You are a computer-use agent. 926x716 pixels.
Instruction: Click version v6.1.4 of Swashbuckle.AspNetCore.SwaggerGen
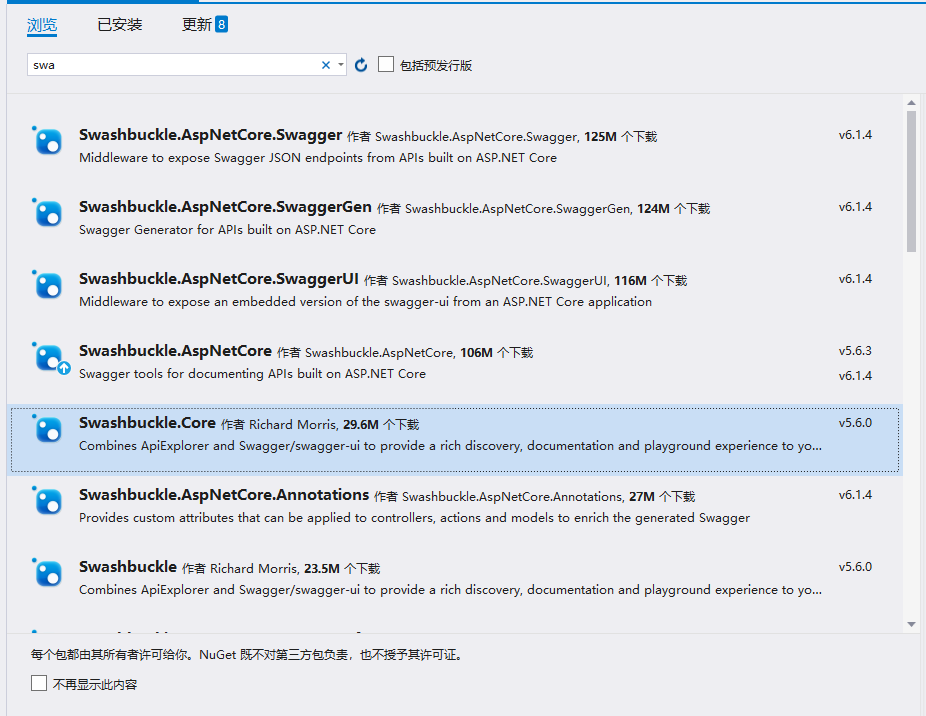point(855,207)
